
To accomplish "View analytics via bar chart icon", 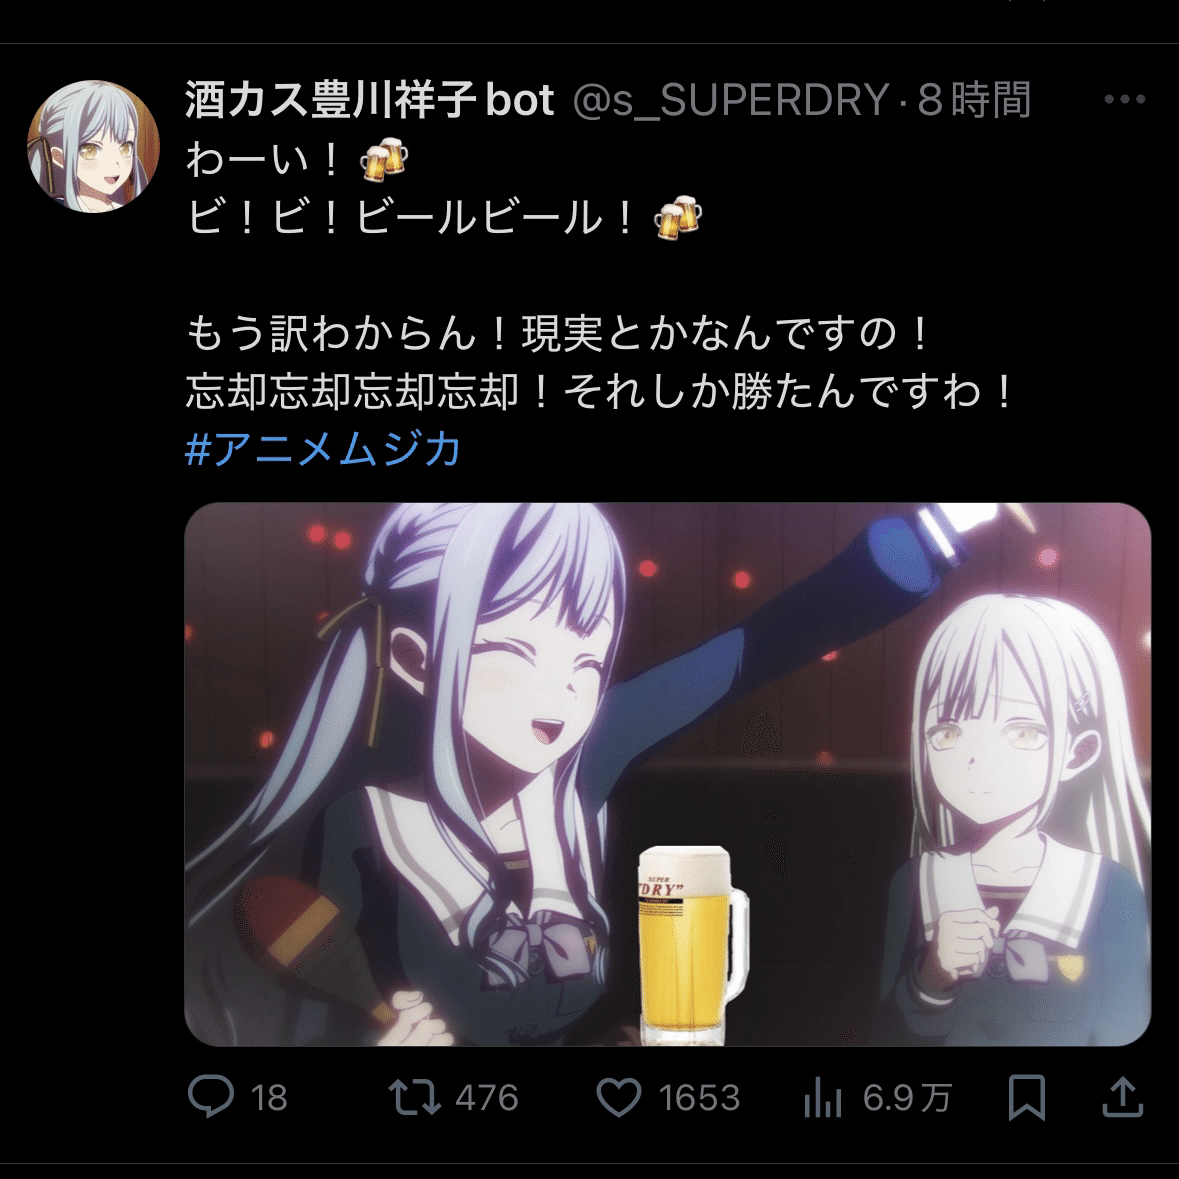I will [823, 1099].
